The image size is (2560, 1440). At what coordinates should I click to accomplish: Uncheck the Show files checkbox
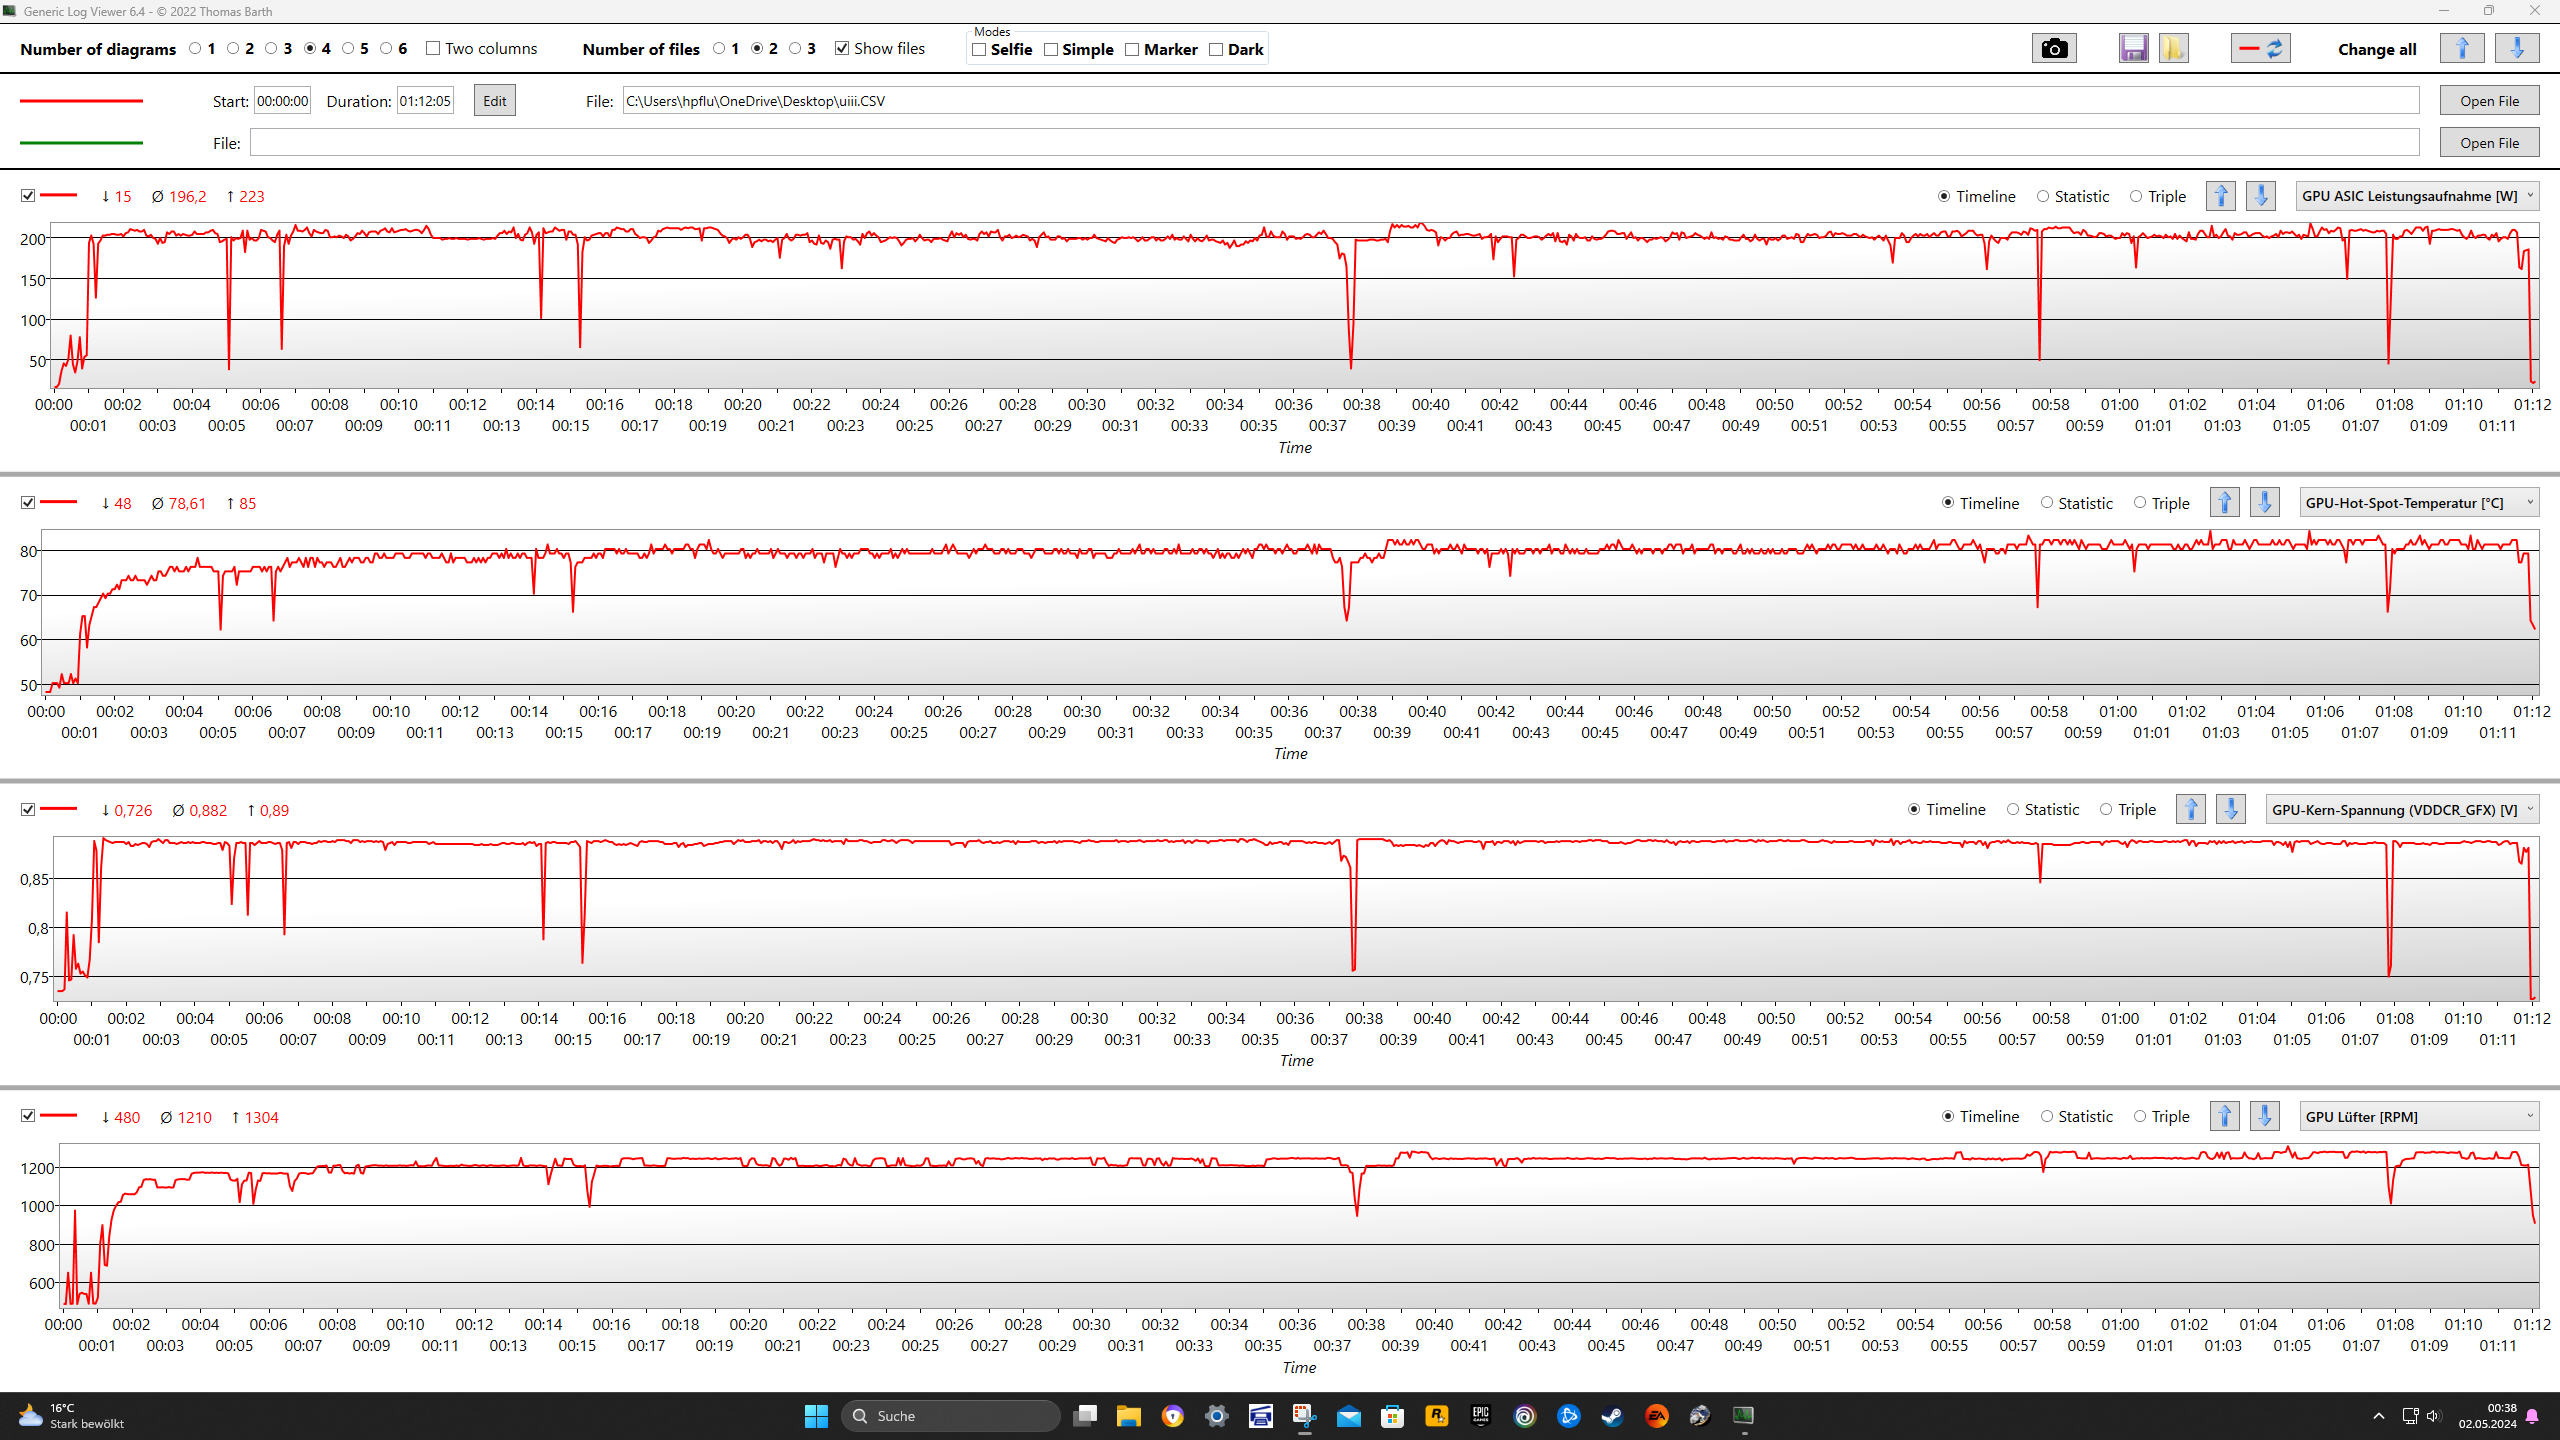[842, 49]
